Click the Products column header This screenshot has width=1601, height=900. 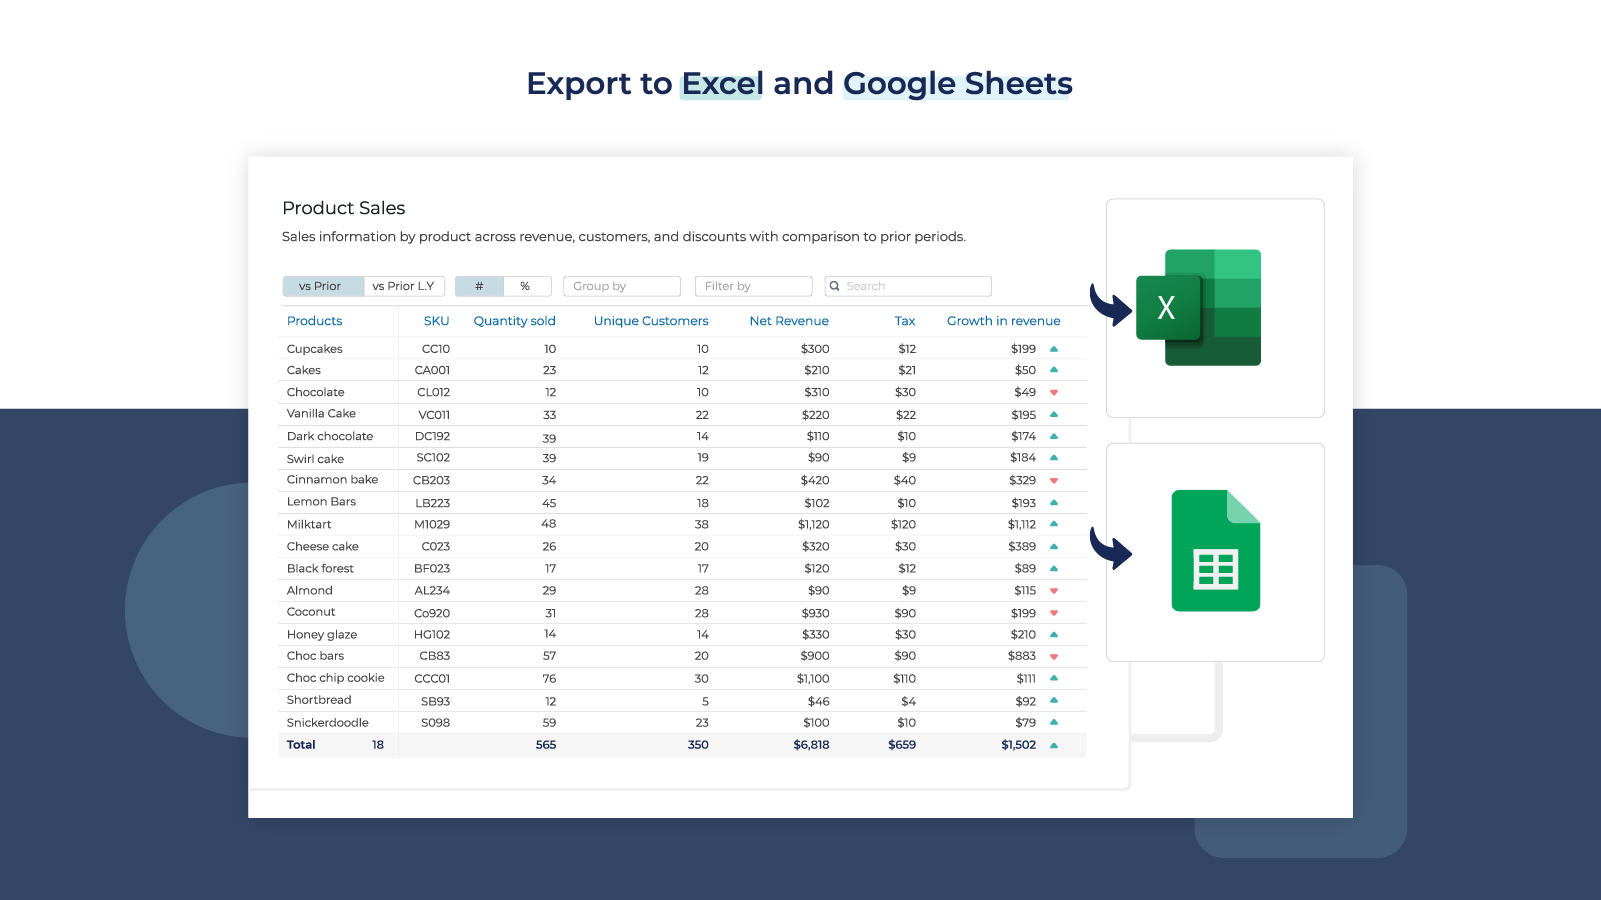pos(314,321)
